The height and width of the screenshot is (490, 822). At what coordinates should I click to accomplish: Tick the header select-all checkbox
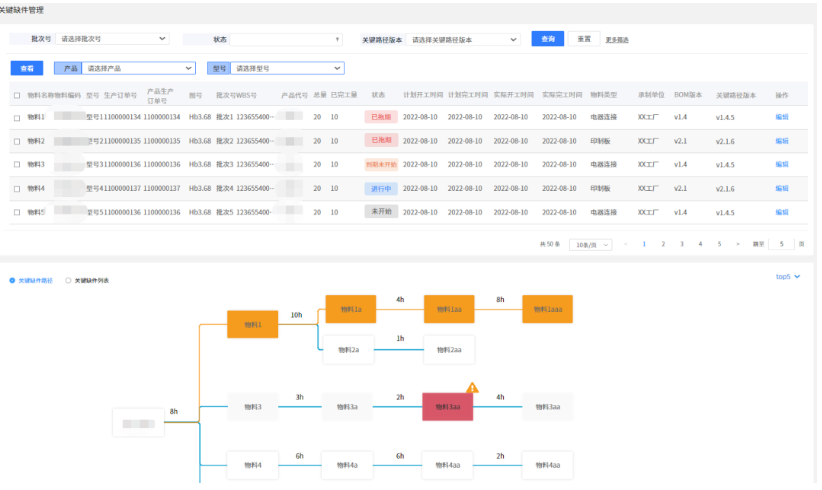point(17,95)
